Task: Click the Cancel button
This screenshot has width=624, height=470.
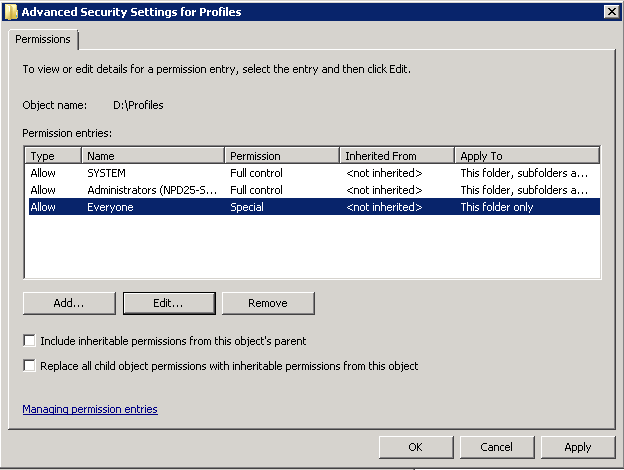Action: (497, 447)
